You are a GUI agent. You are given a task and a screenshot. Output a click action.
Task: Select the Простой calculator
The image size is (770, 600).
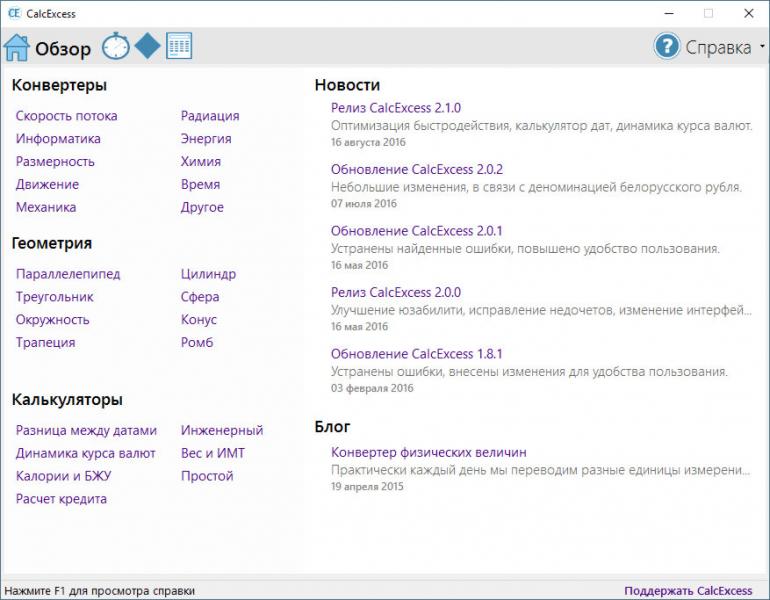207,476
